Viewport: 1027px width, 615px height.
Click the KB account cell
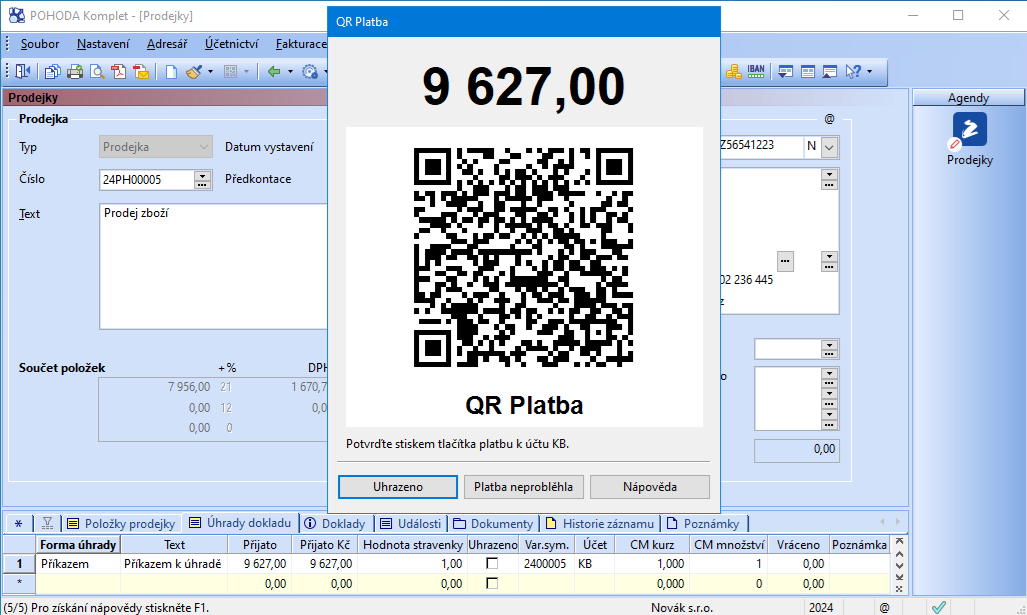coord(595,563)
